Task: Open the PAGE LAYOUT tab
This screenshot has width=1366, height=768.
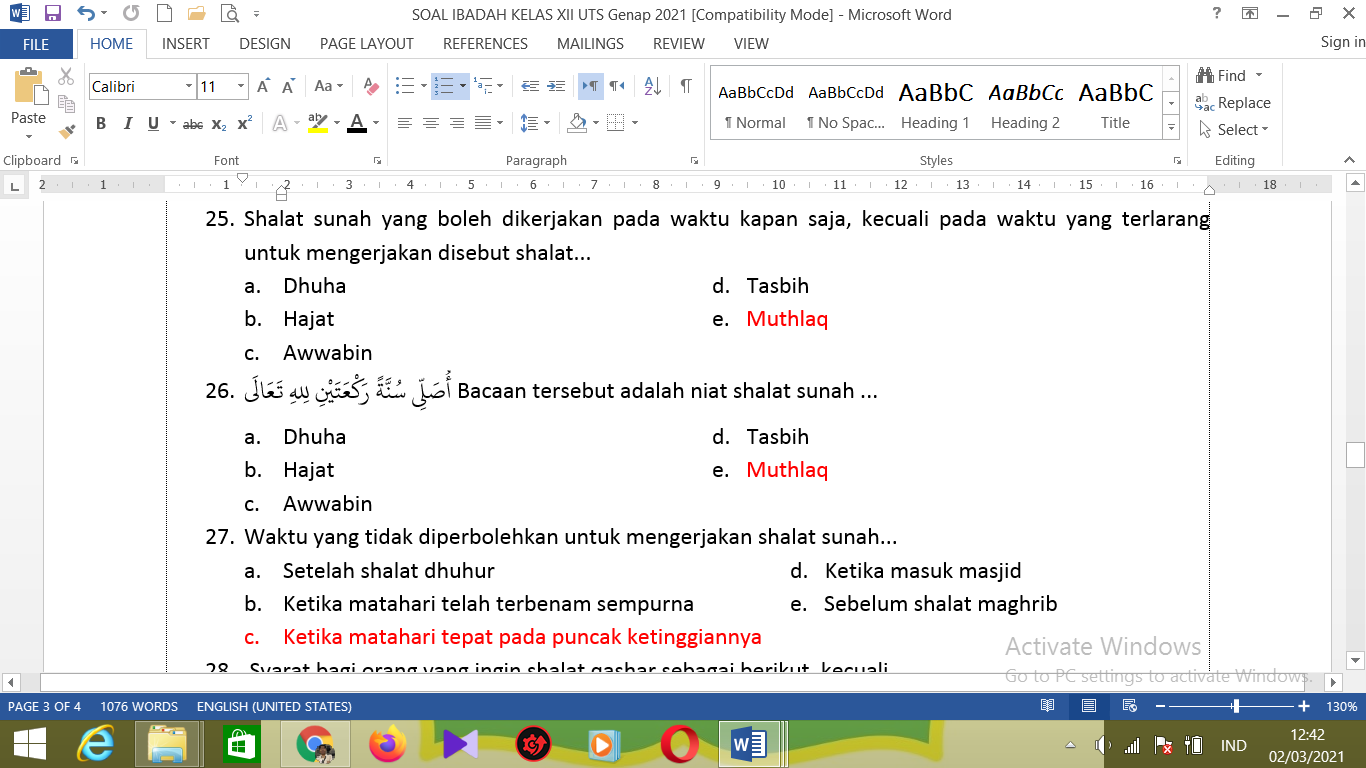Action: [366, 44]
